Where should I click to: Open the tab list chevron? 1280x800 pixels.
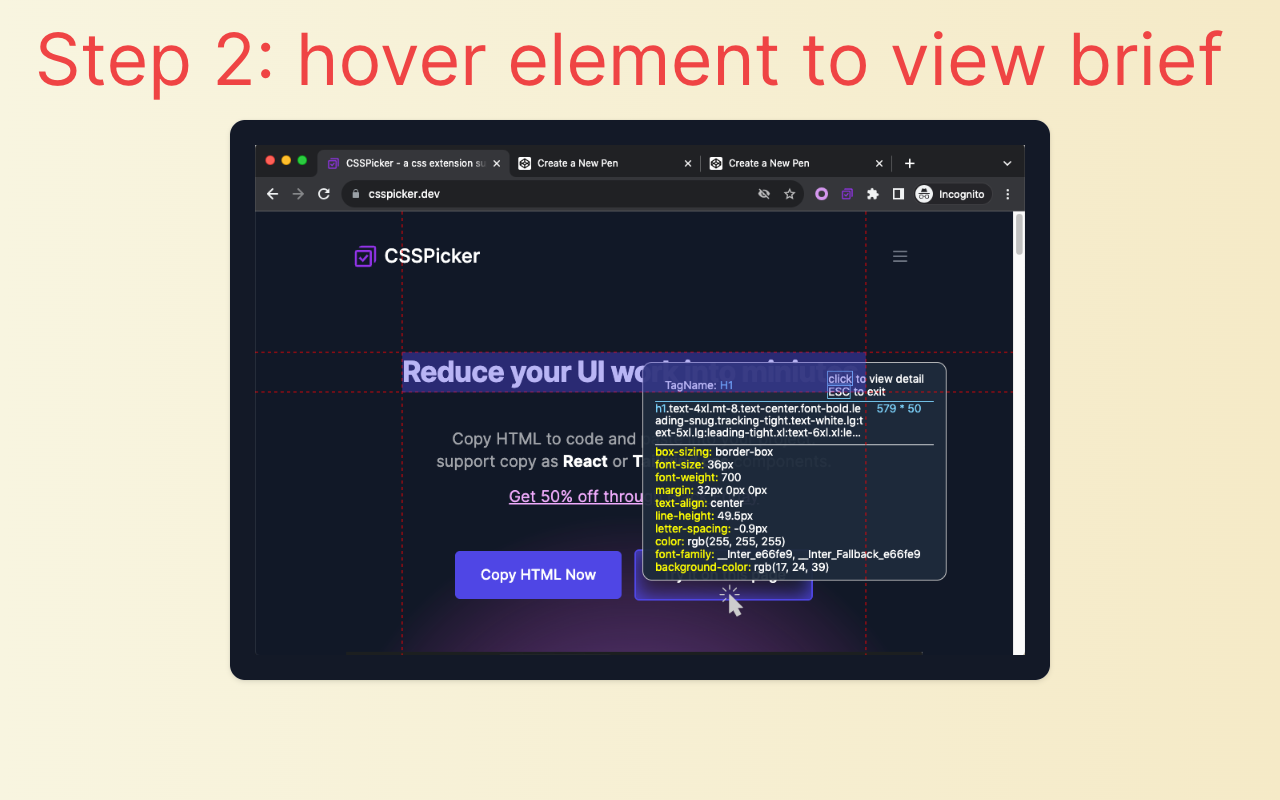[x=1007, y=163]
